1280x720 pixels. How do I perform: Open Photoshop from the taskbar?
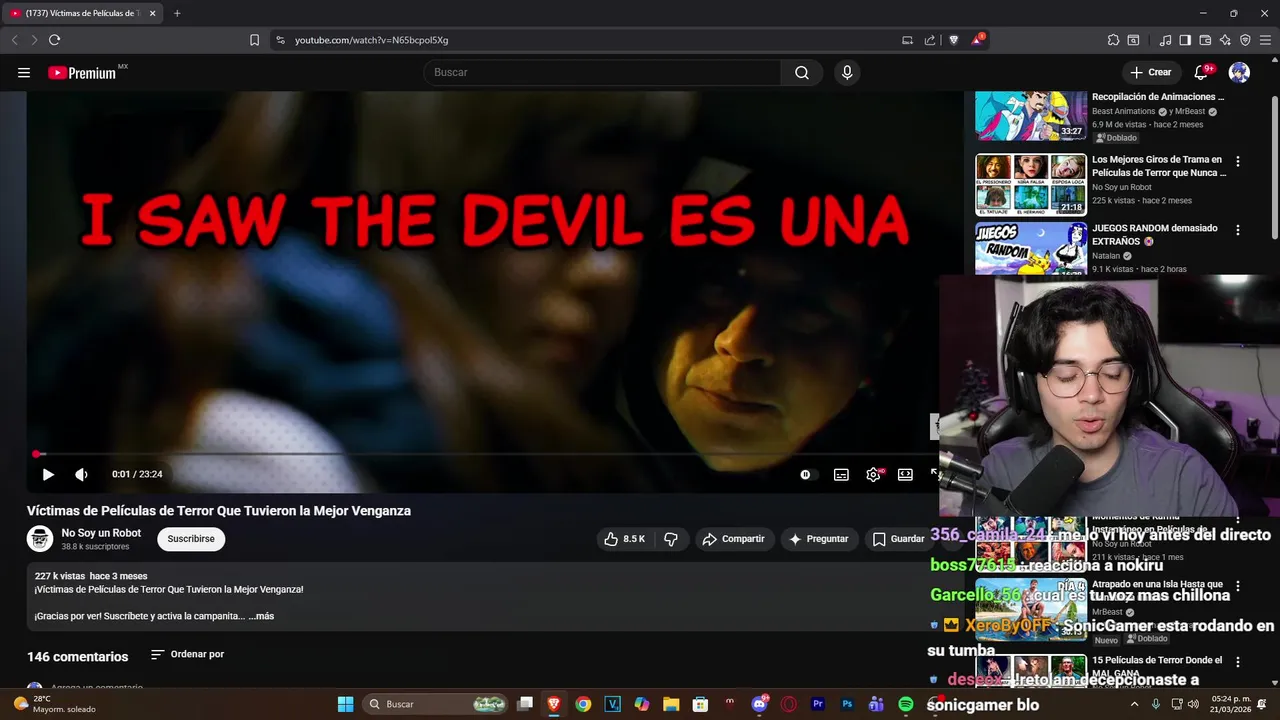[847, 704]
